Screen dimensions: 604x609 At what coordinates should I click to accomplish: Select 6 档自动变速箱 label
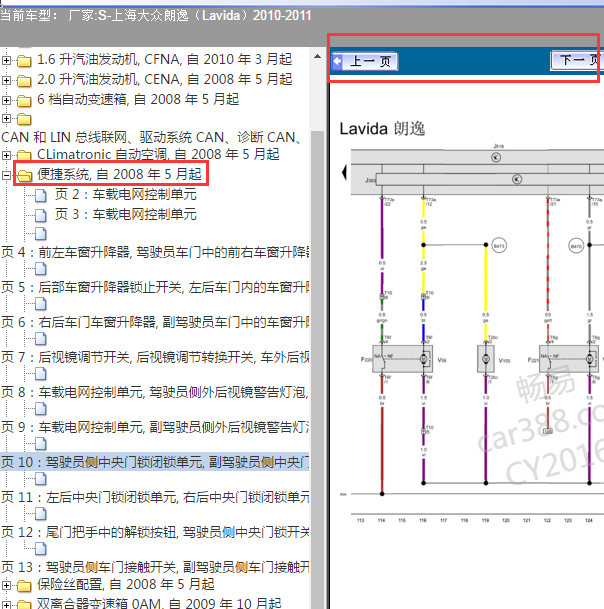[138, 99]
